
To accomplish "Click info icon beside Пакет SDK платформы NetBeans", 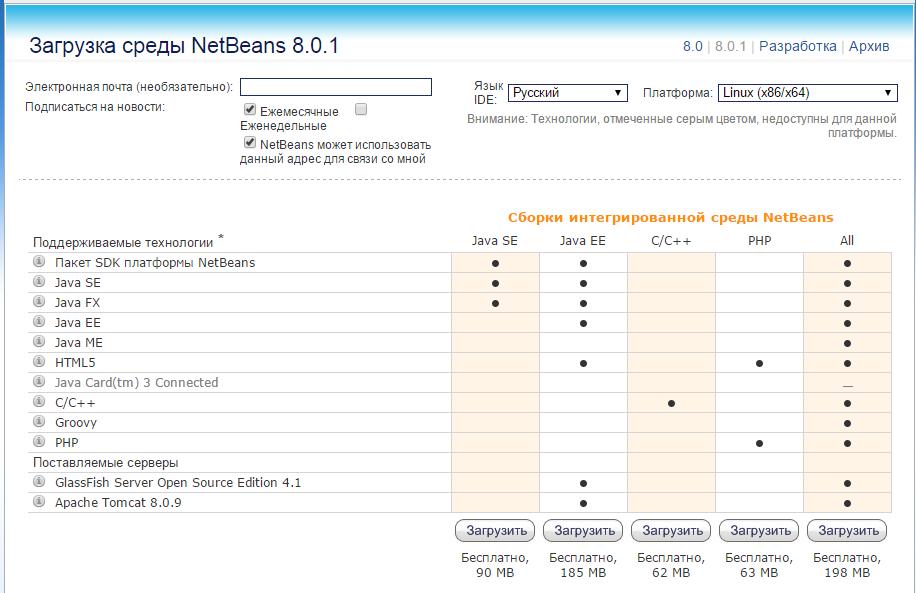I will tap(39, 261).
